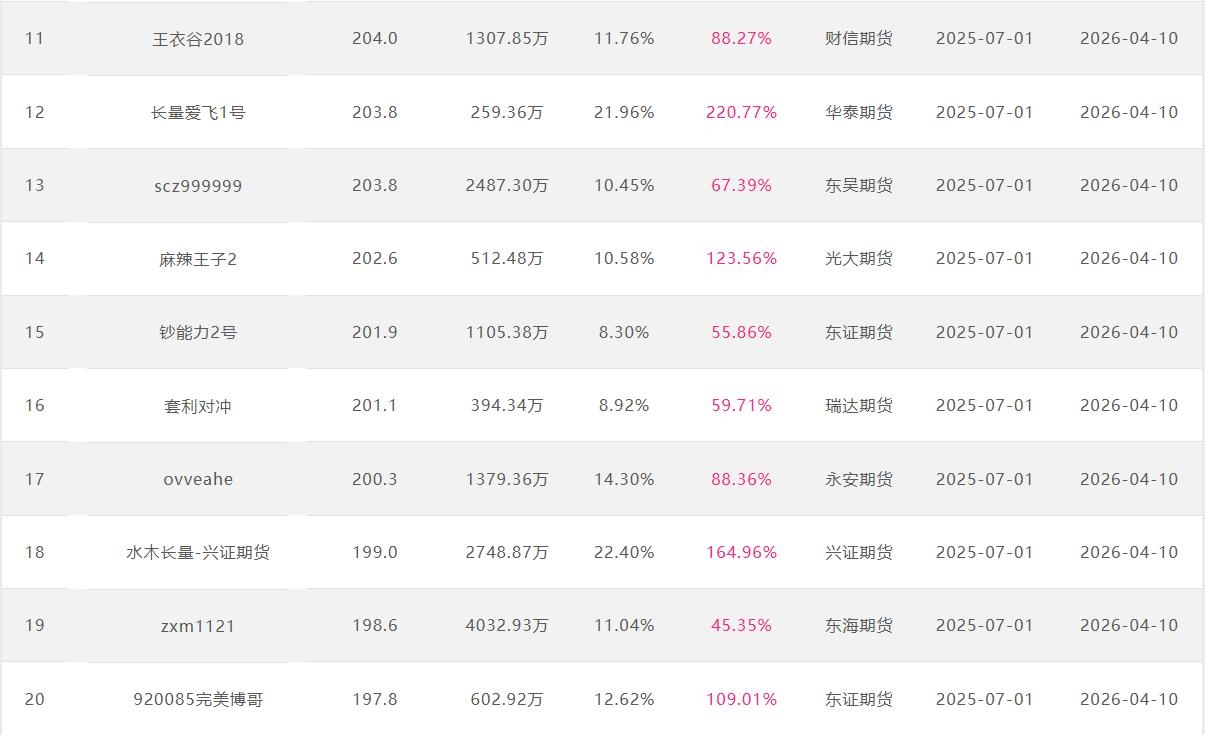The image size is (1205, 735).
Task: Click the 财信期货 company cell
Action: click(x=859, y=39)
